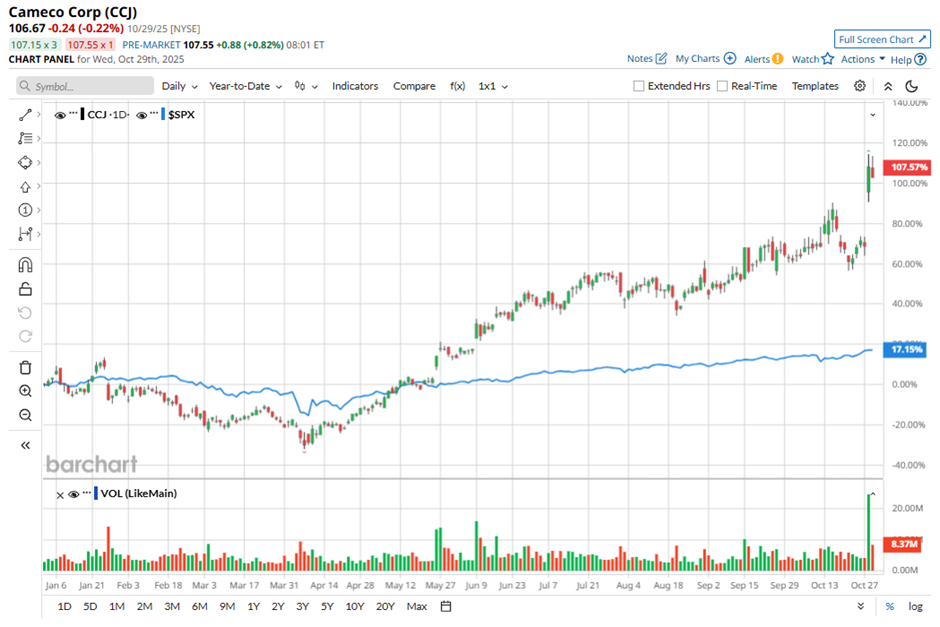Open the Templates menu
This screenshot has width=940, height=627.
pos(815,86)
